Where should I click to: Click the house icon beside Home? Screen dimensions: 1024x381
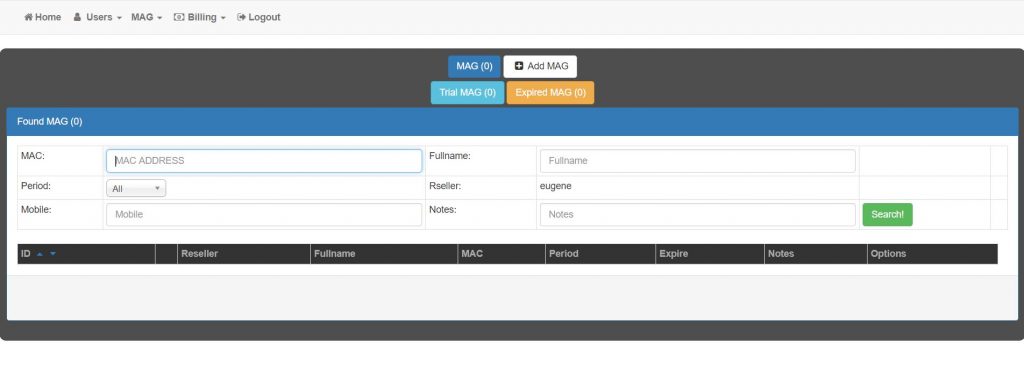(28, 17)
